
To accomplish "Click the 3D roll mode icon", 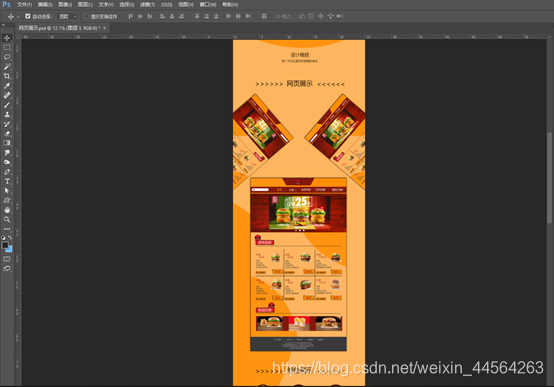I will pyautogui.click(x=311, y=16).
